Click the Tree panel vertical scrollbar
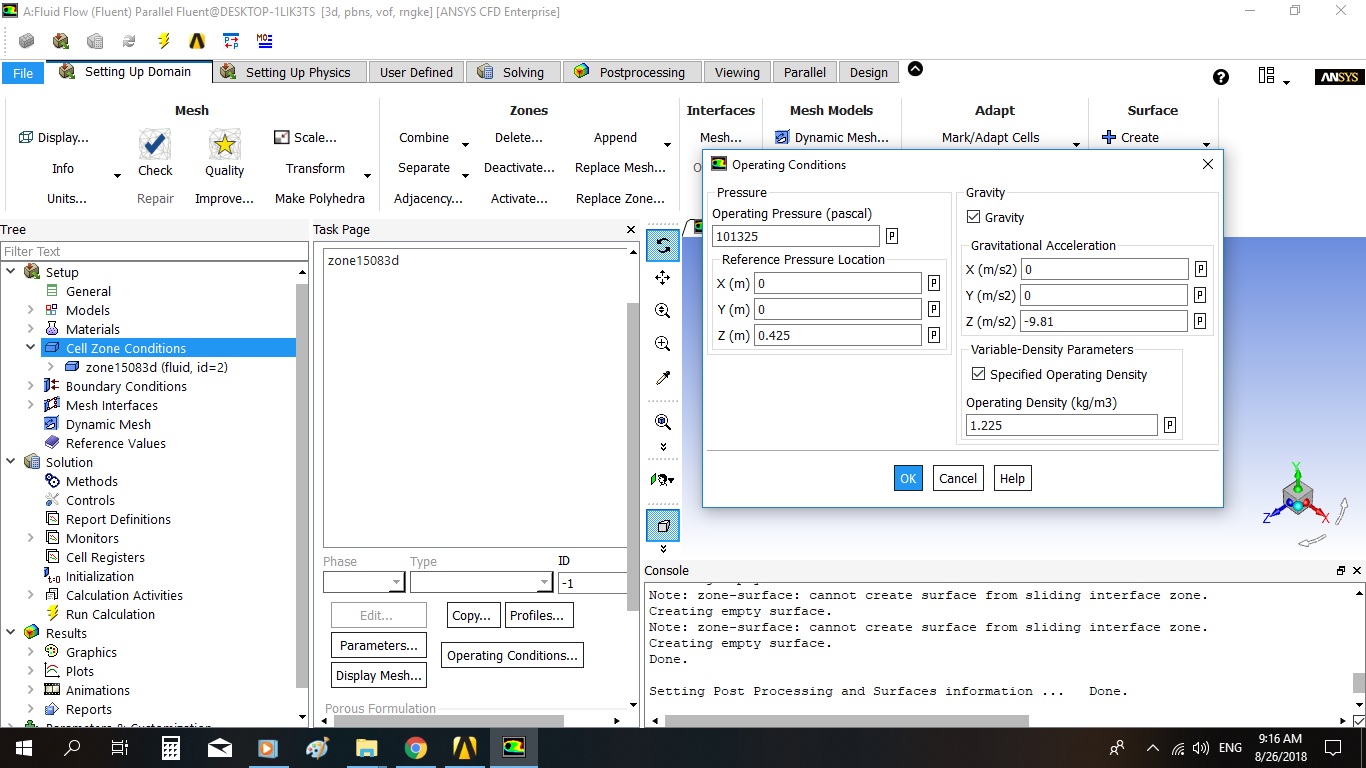1366x768 pixels. pos(302,485)
